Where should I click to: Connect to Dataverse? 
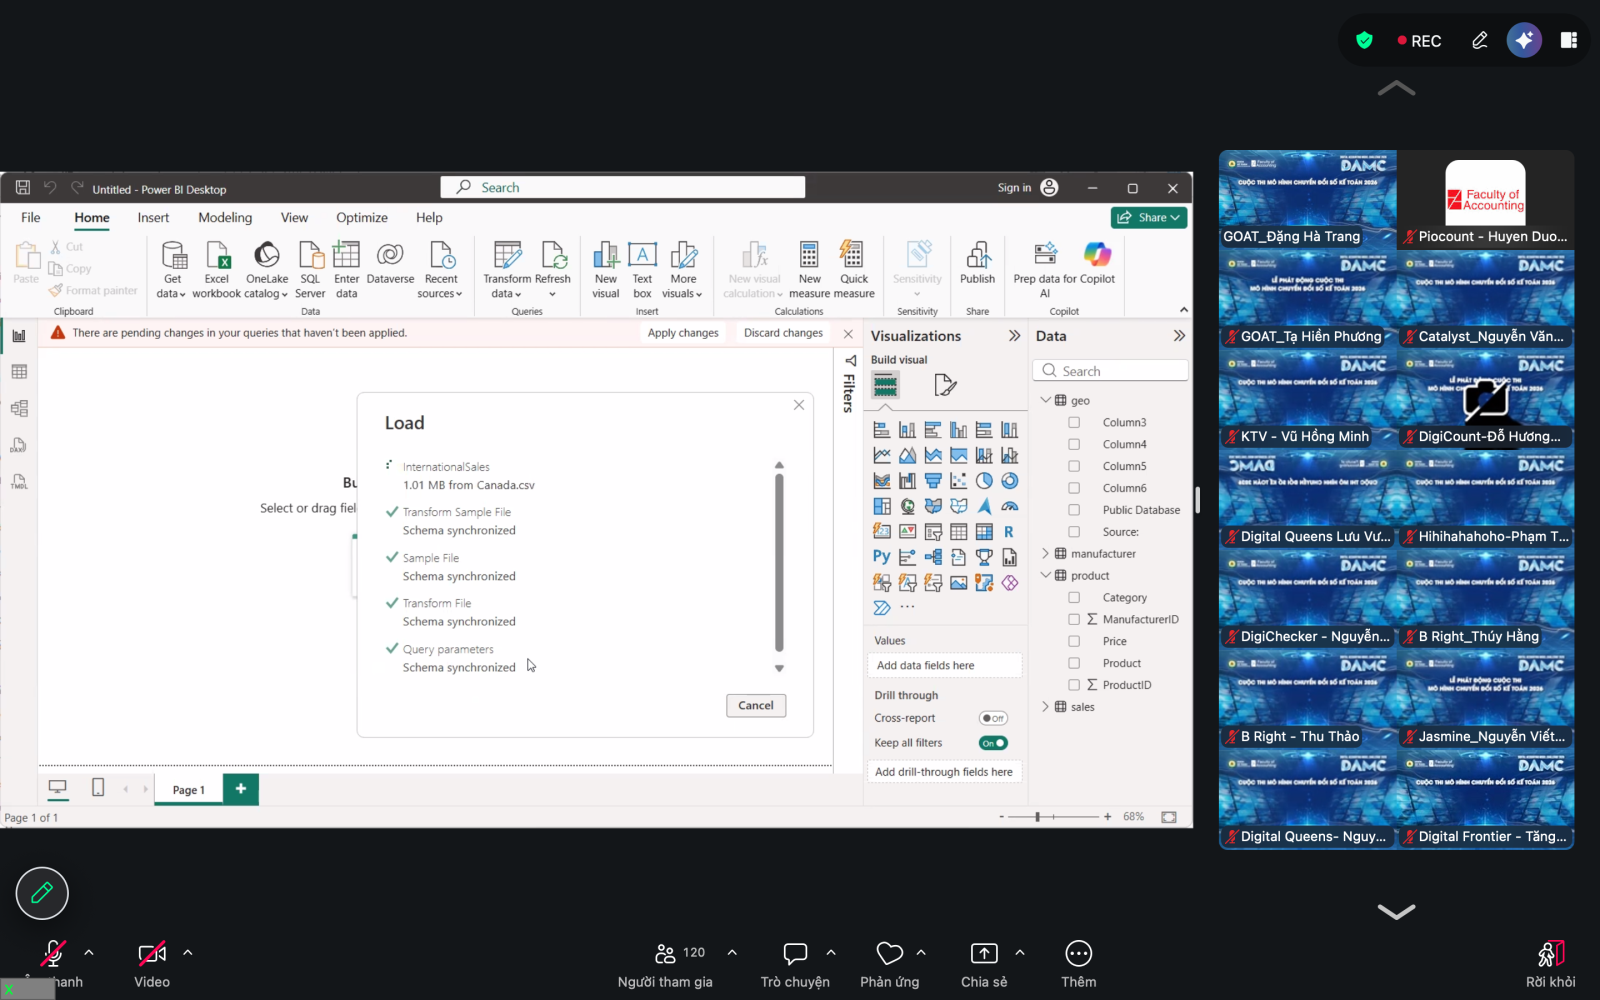[x=390, y=262]
